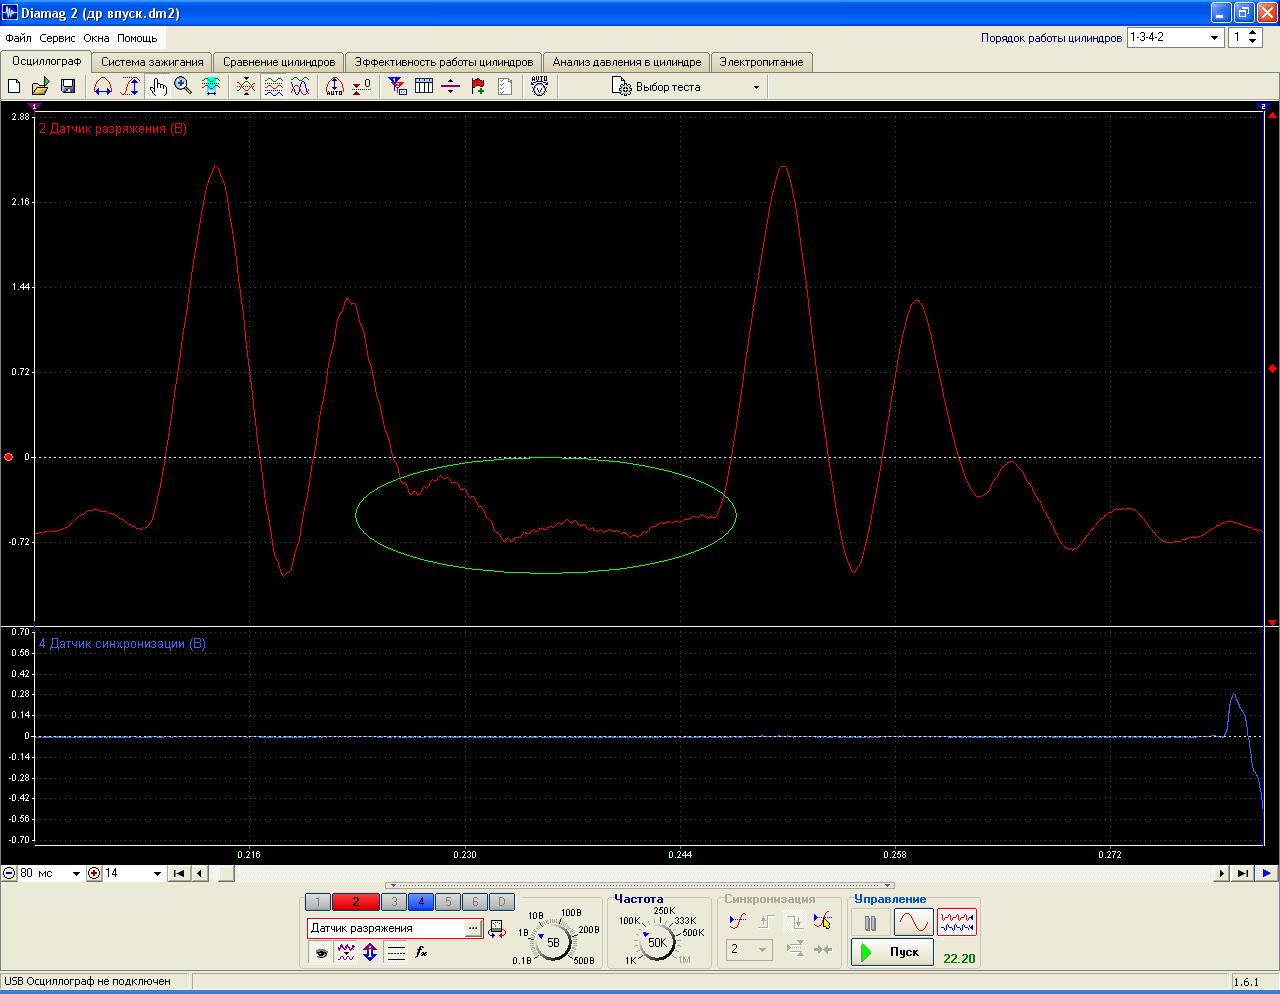Viewport: 1280px width, 994px height.
Task: Click the blue play arrow at scrollbar end
Action: point(1267,873)
